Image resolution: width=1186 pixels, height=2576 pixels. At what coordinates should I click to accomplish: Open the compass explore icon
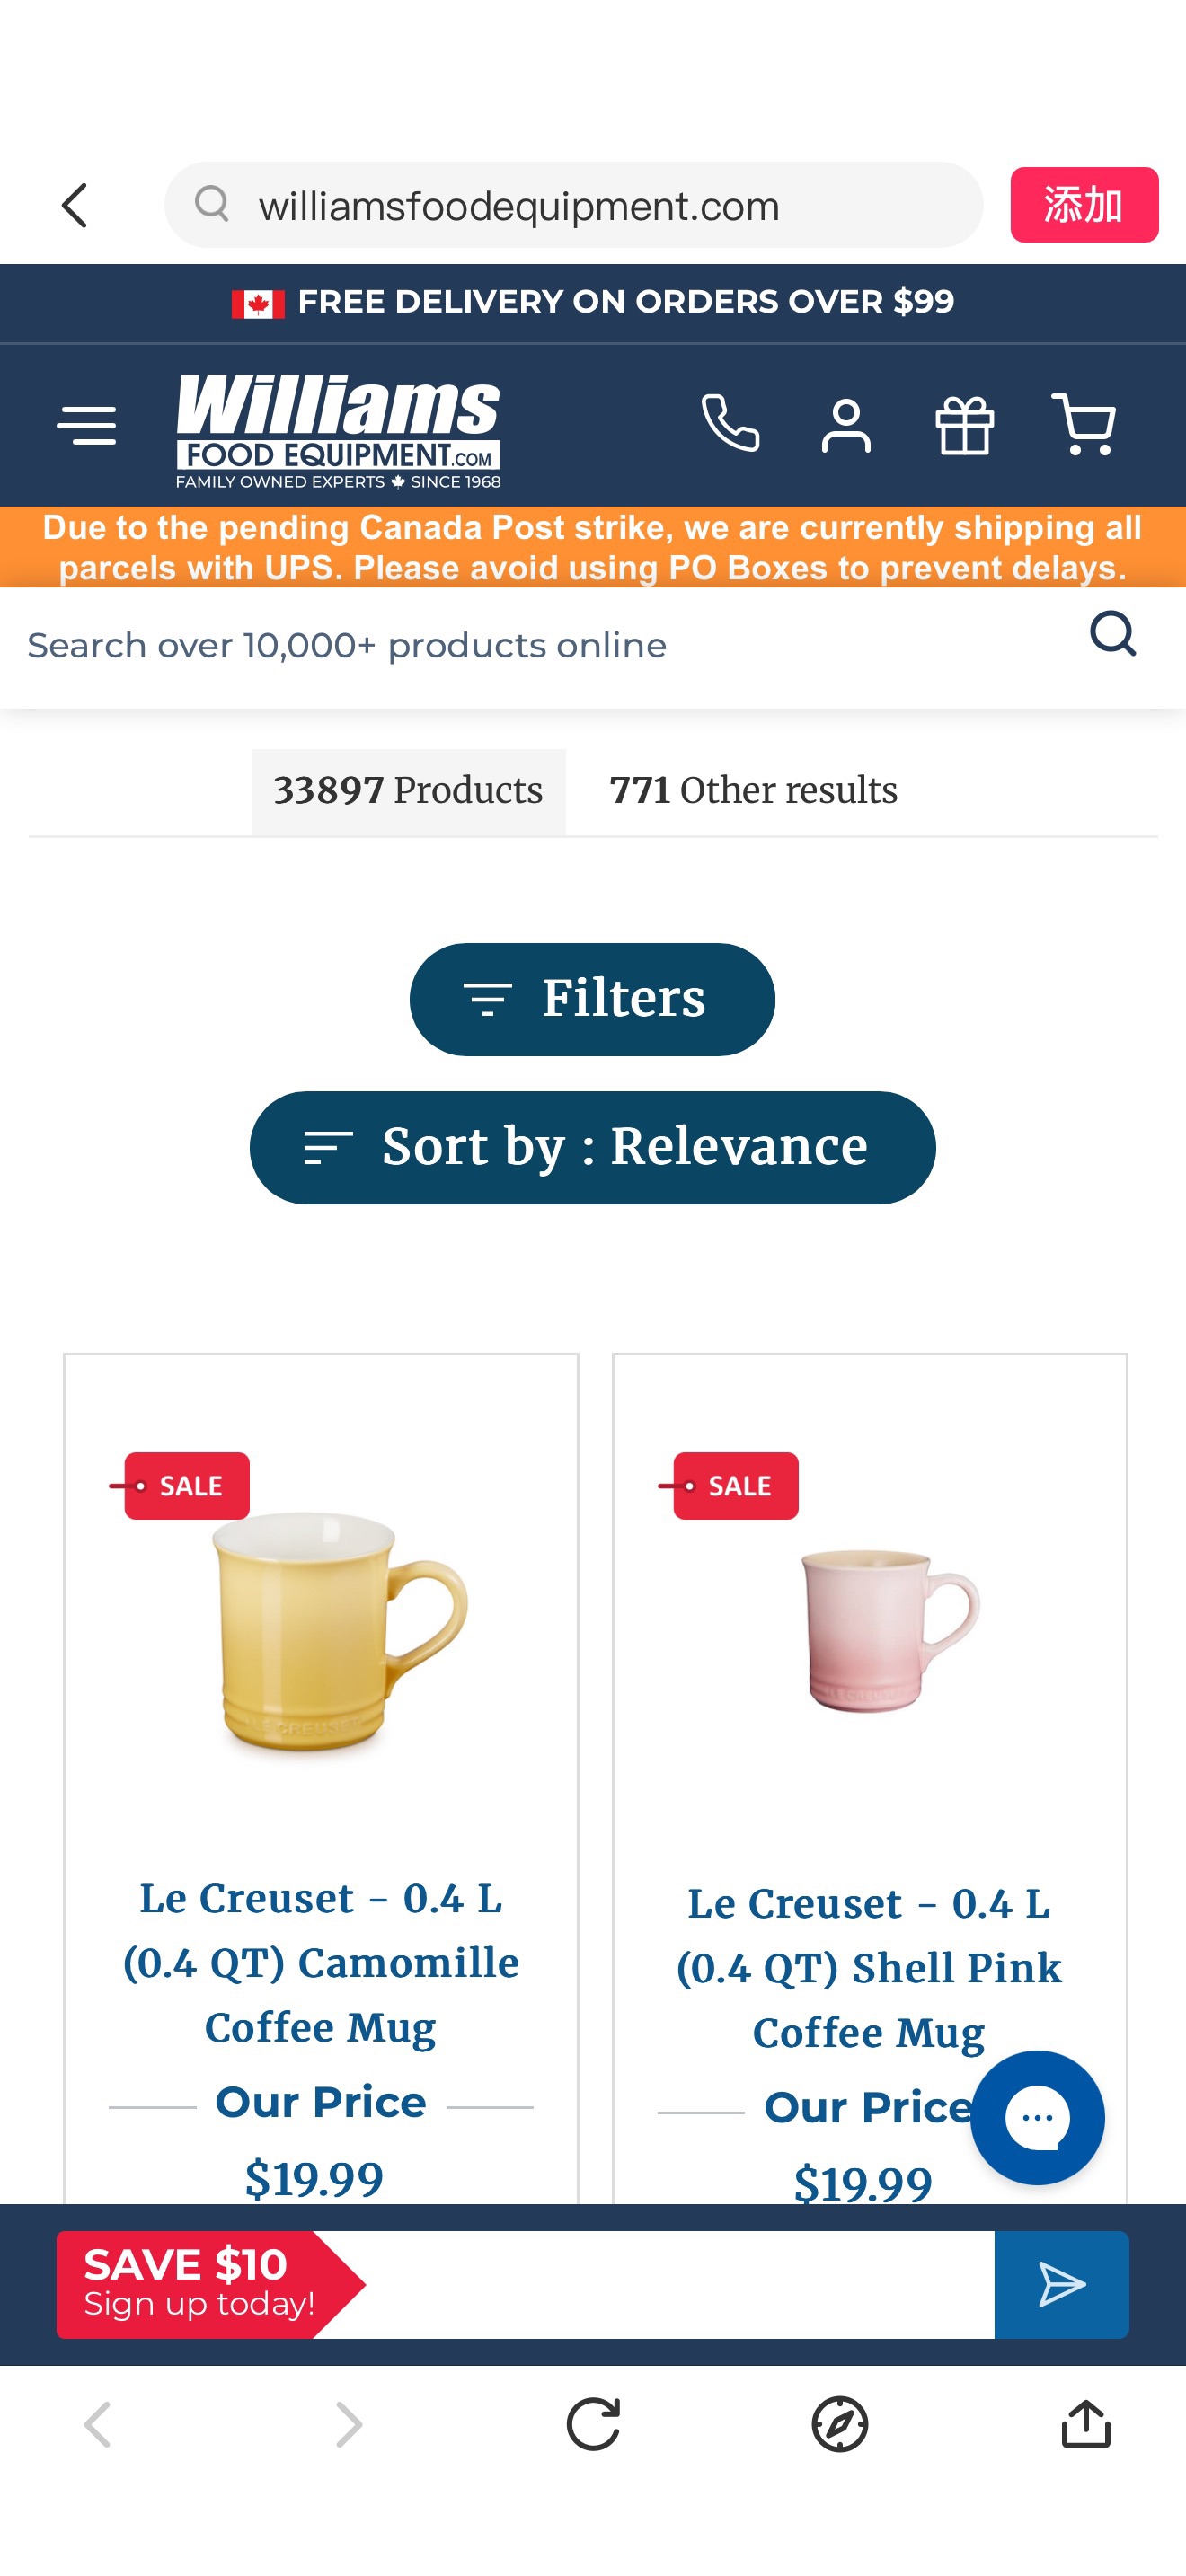point(839,2424)
